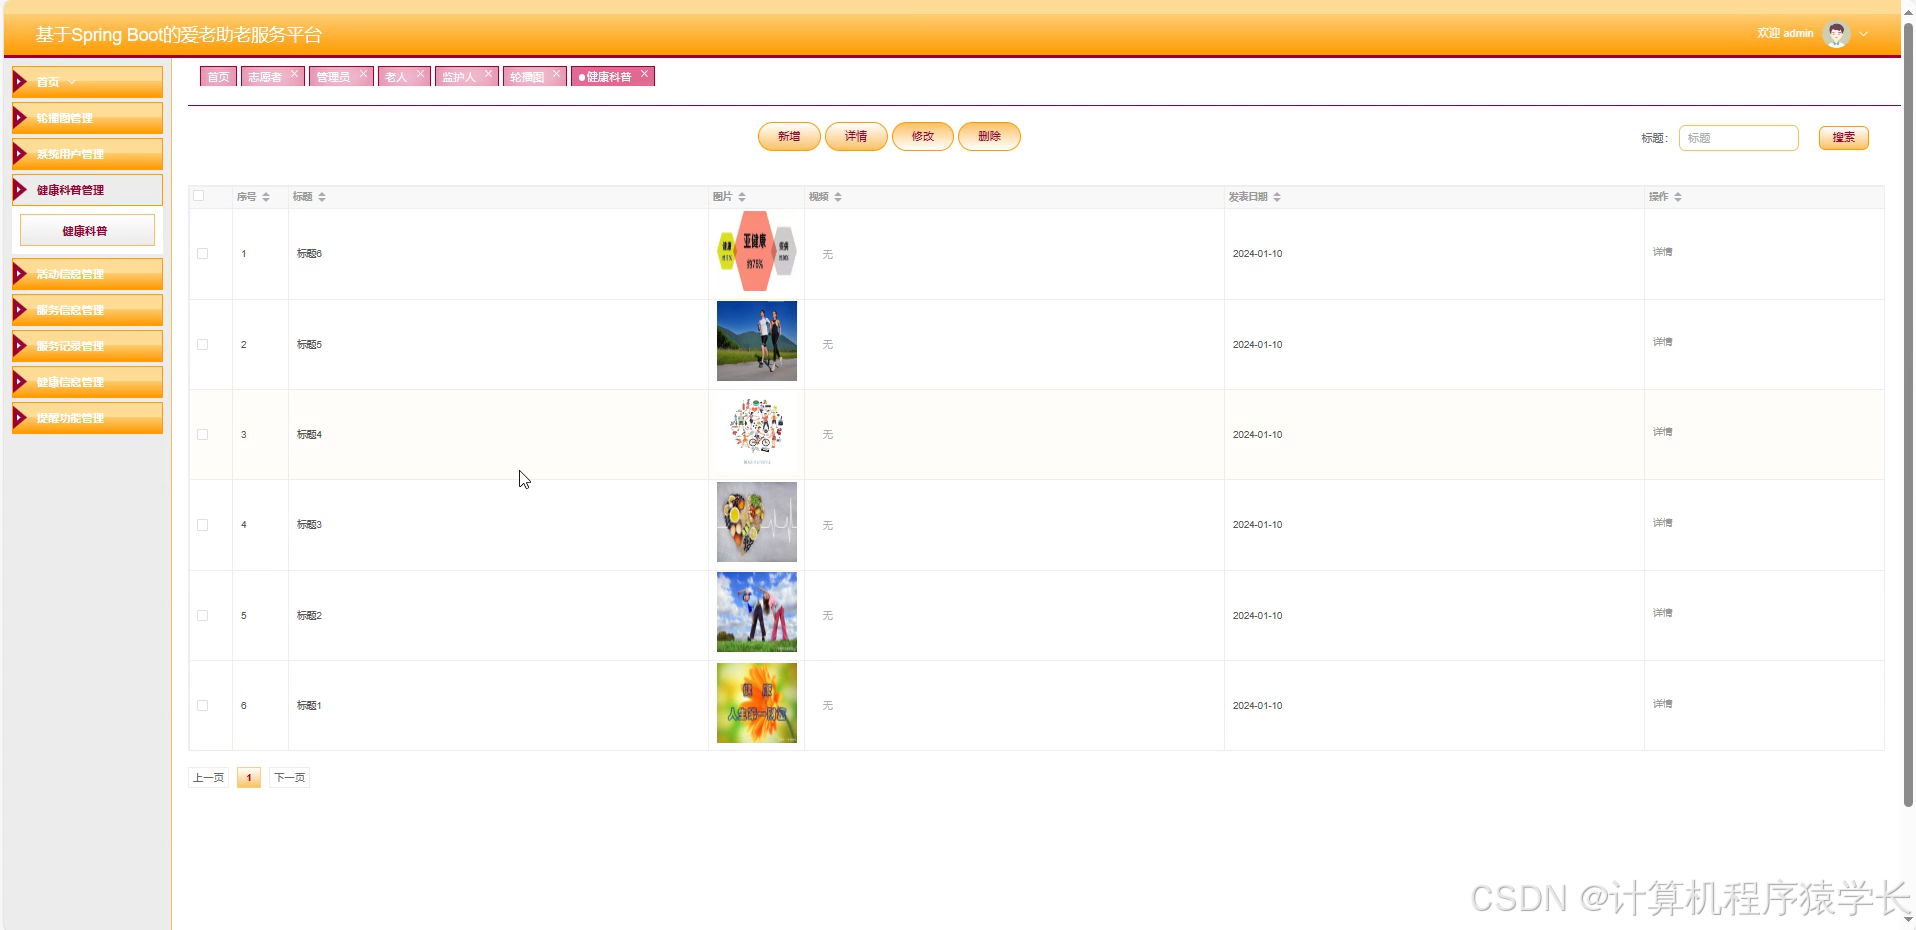
Task: Check the row checkbox for 标题5
Action: pyautogui.click(x=203, y=345)
